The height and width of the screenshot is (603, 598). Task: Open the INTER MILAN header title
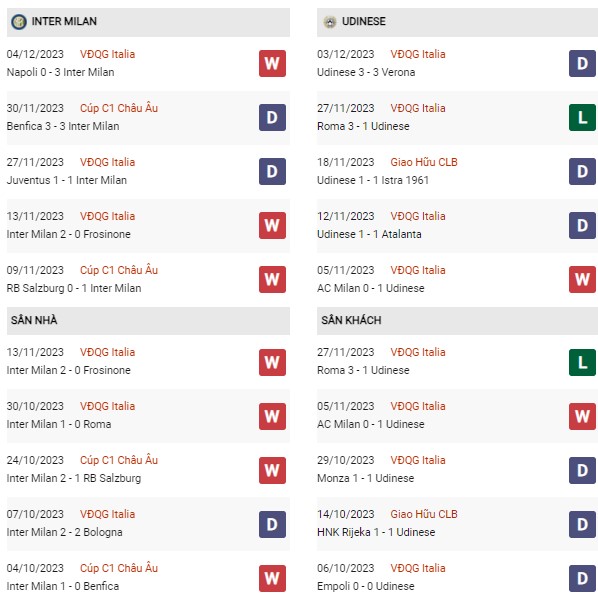(64, 21)
